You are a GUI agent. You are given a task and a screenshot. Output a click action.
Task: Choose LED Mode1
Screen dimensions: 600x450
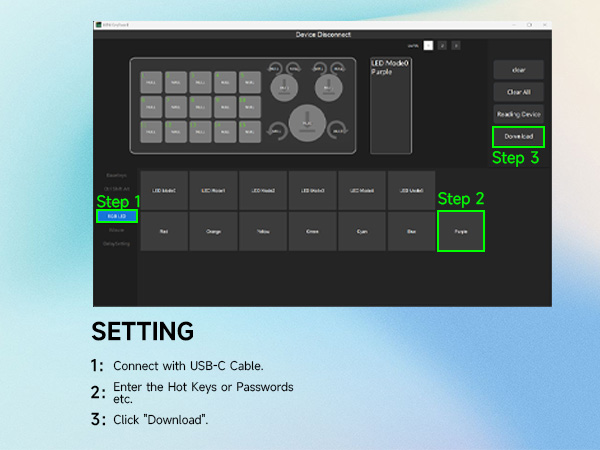click(214, 191)
